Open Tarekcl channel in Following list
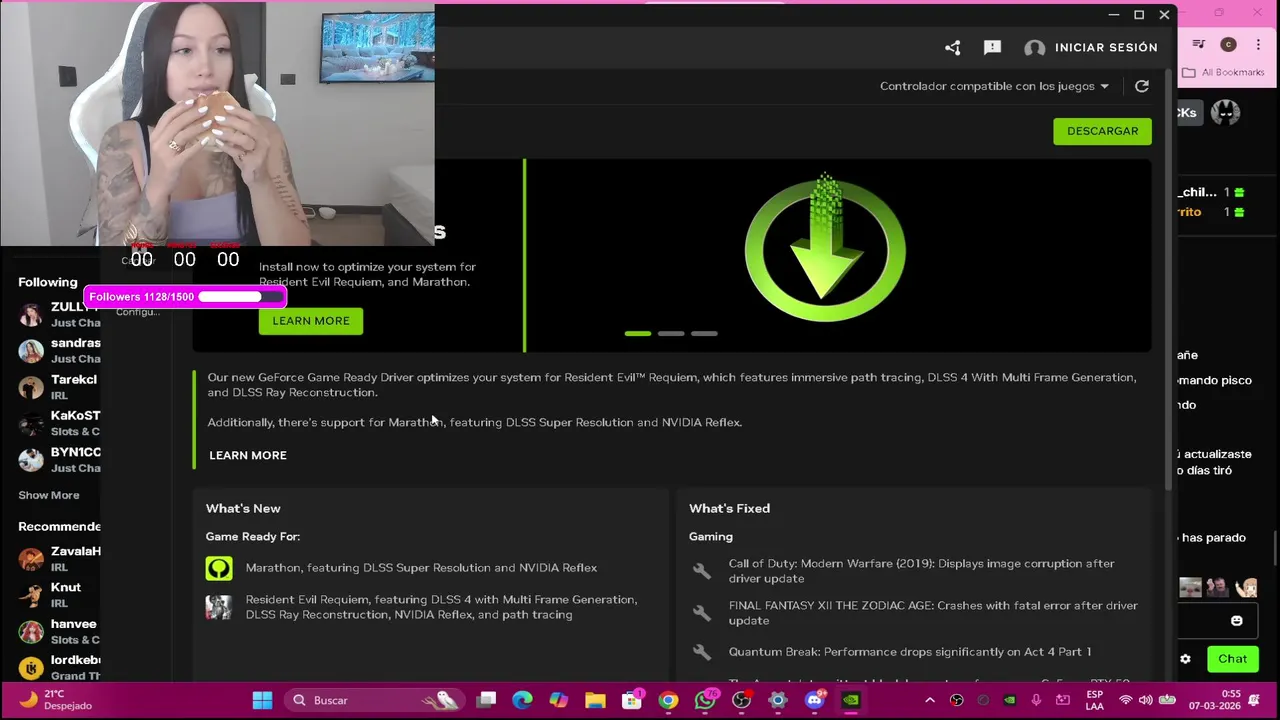1280x720 pixels. click(58, 387)
